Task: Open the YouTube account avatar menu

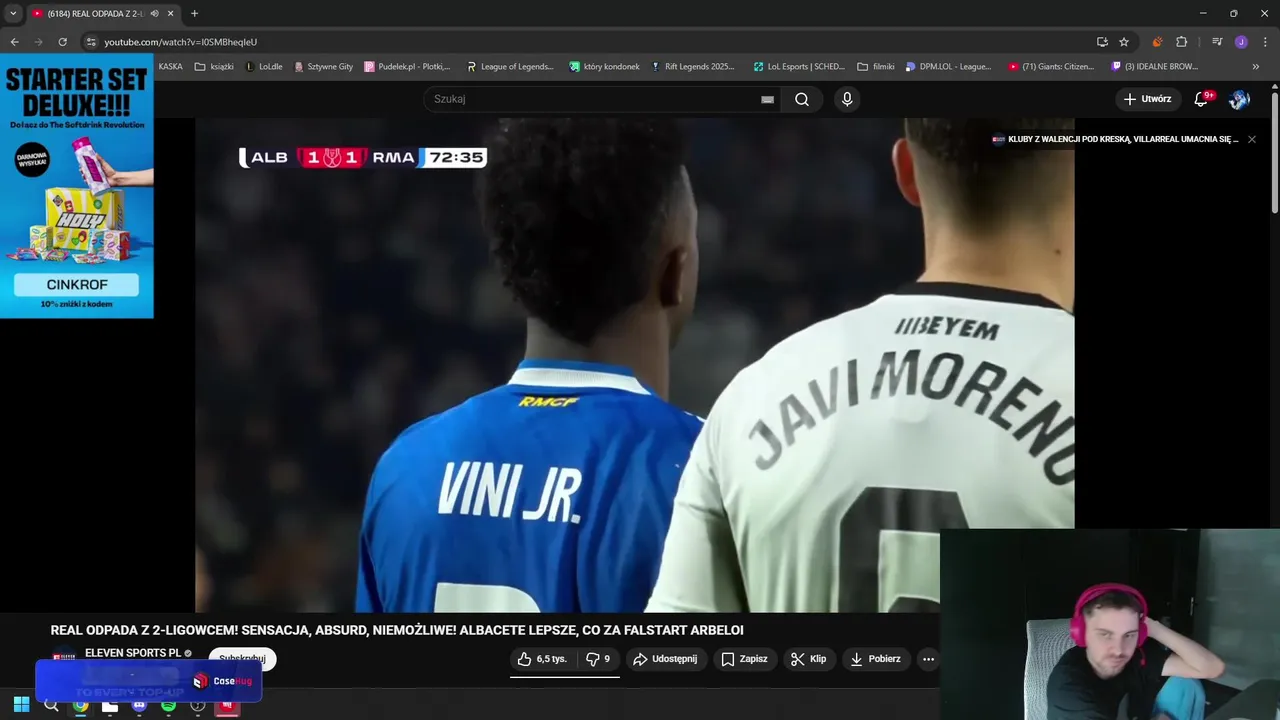Action: point(1240,99)
